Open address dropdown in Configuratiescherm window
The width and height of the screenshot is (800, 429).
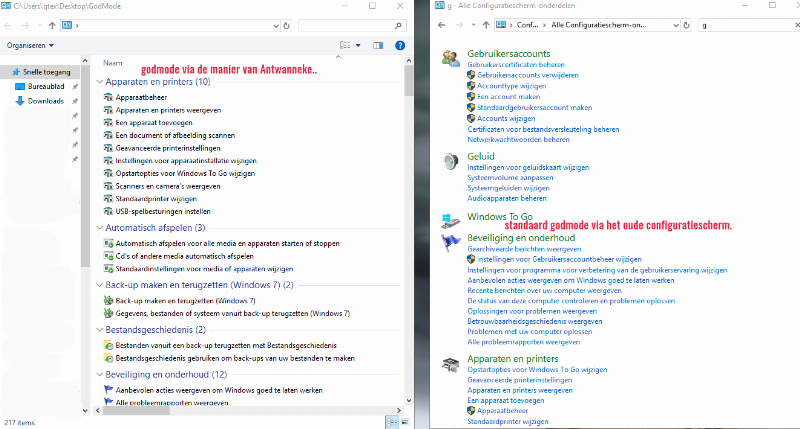click(676, 25)
